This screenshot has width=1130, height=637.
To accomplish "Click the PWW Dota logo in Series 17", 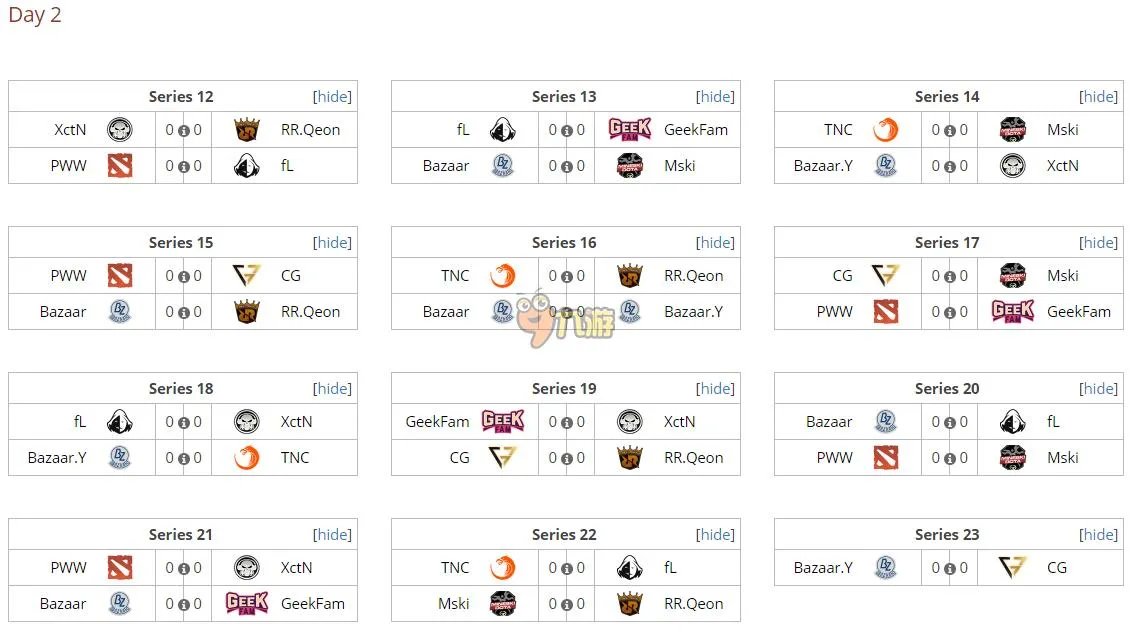I will pos(885,312).
